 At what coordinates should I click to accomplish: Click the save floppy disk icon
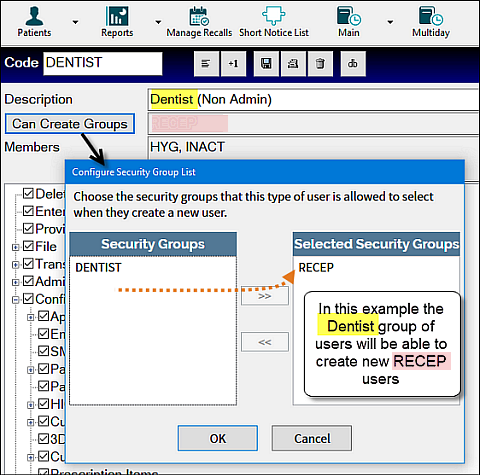pyautogui.click(x=266, y=63)
